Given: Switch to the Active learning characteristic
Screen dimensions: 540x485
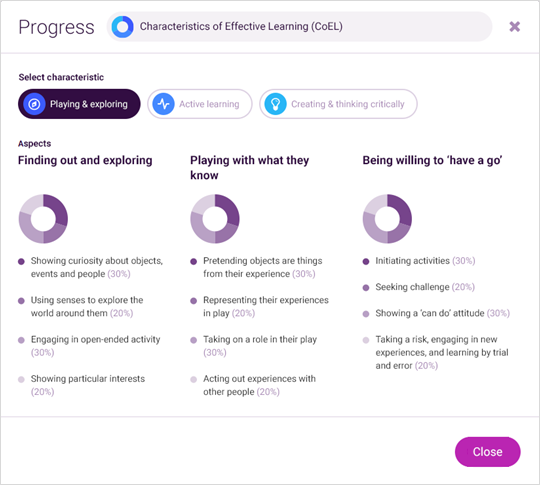Looking at the screenshot, I should pos(200,104).
